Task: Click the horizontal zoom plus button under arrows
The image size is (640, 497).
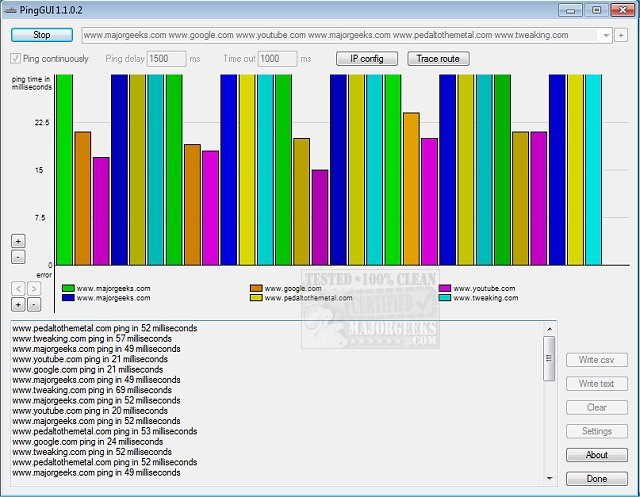Action: pos(18,304)
